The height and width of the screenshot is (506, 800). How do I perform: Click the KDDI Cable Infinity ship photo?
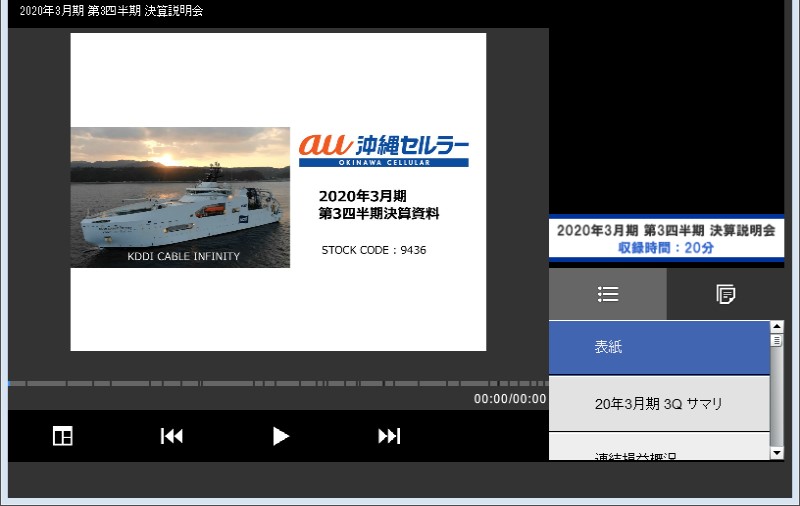[180, 197]
